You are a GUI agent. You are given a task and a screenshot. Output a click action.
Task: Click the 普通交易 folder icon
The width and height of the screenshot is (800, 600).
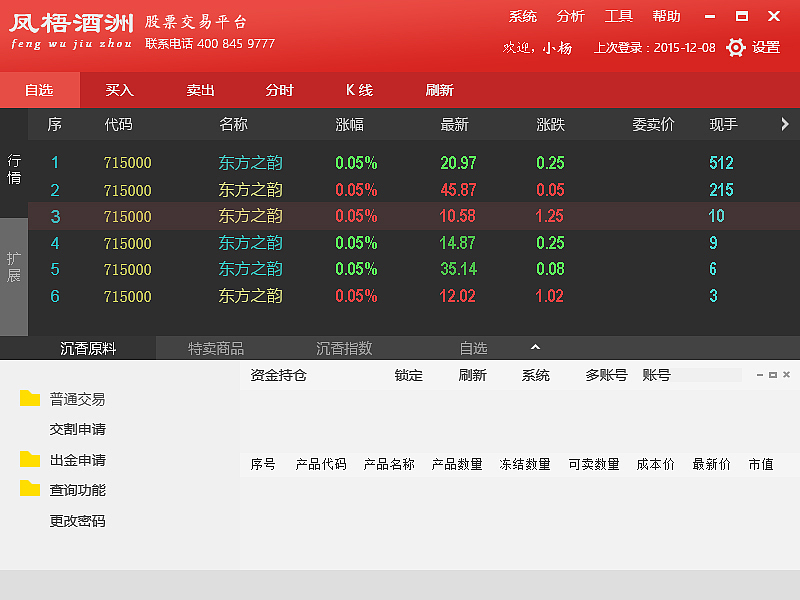[30, 398]
